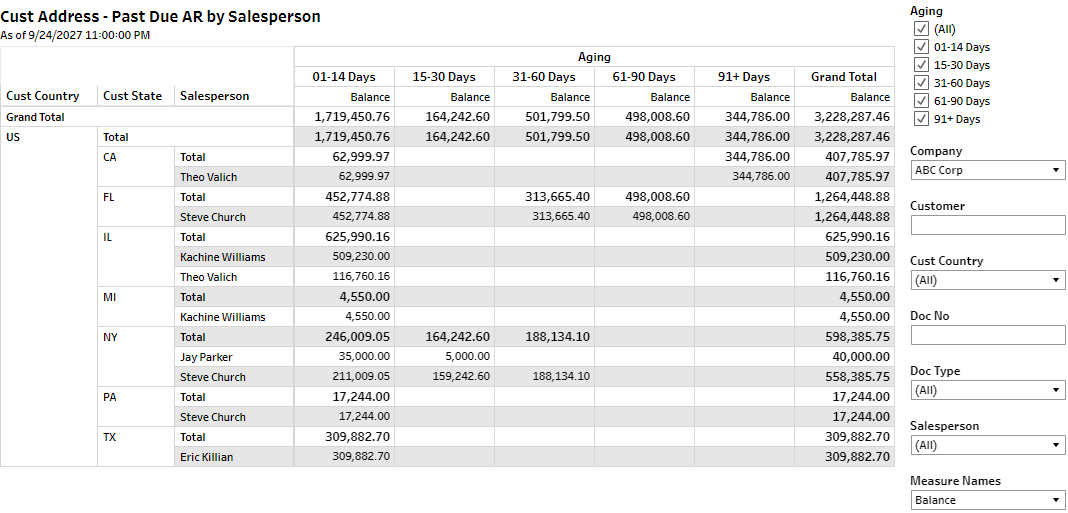Uncheck the (All) aging checkbox
1068x513 pixels.
pyautogui.click(x=921, y=29)
